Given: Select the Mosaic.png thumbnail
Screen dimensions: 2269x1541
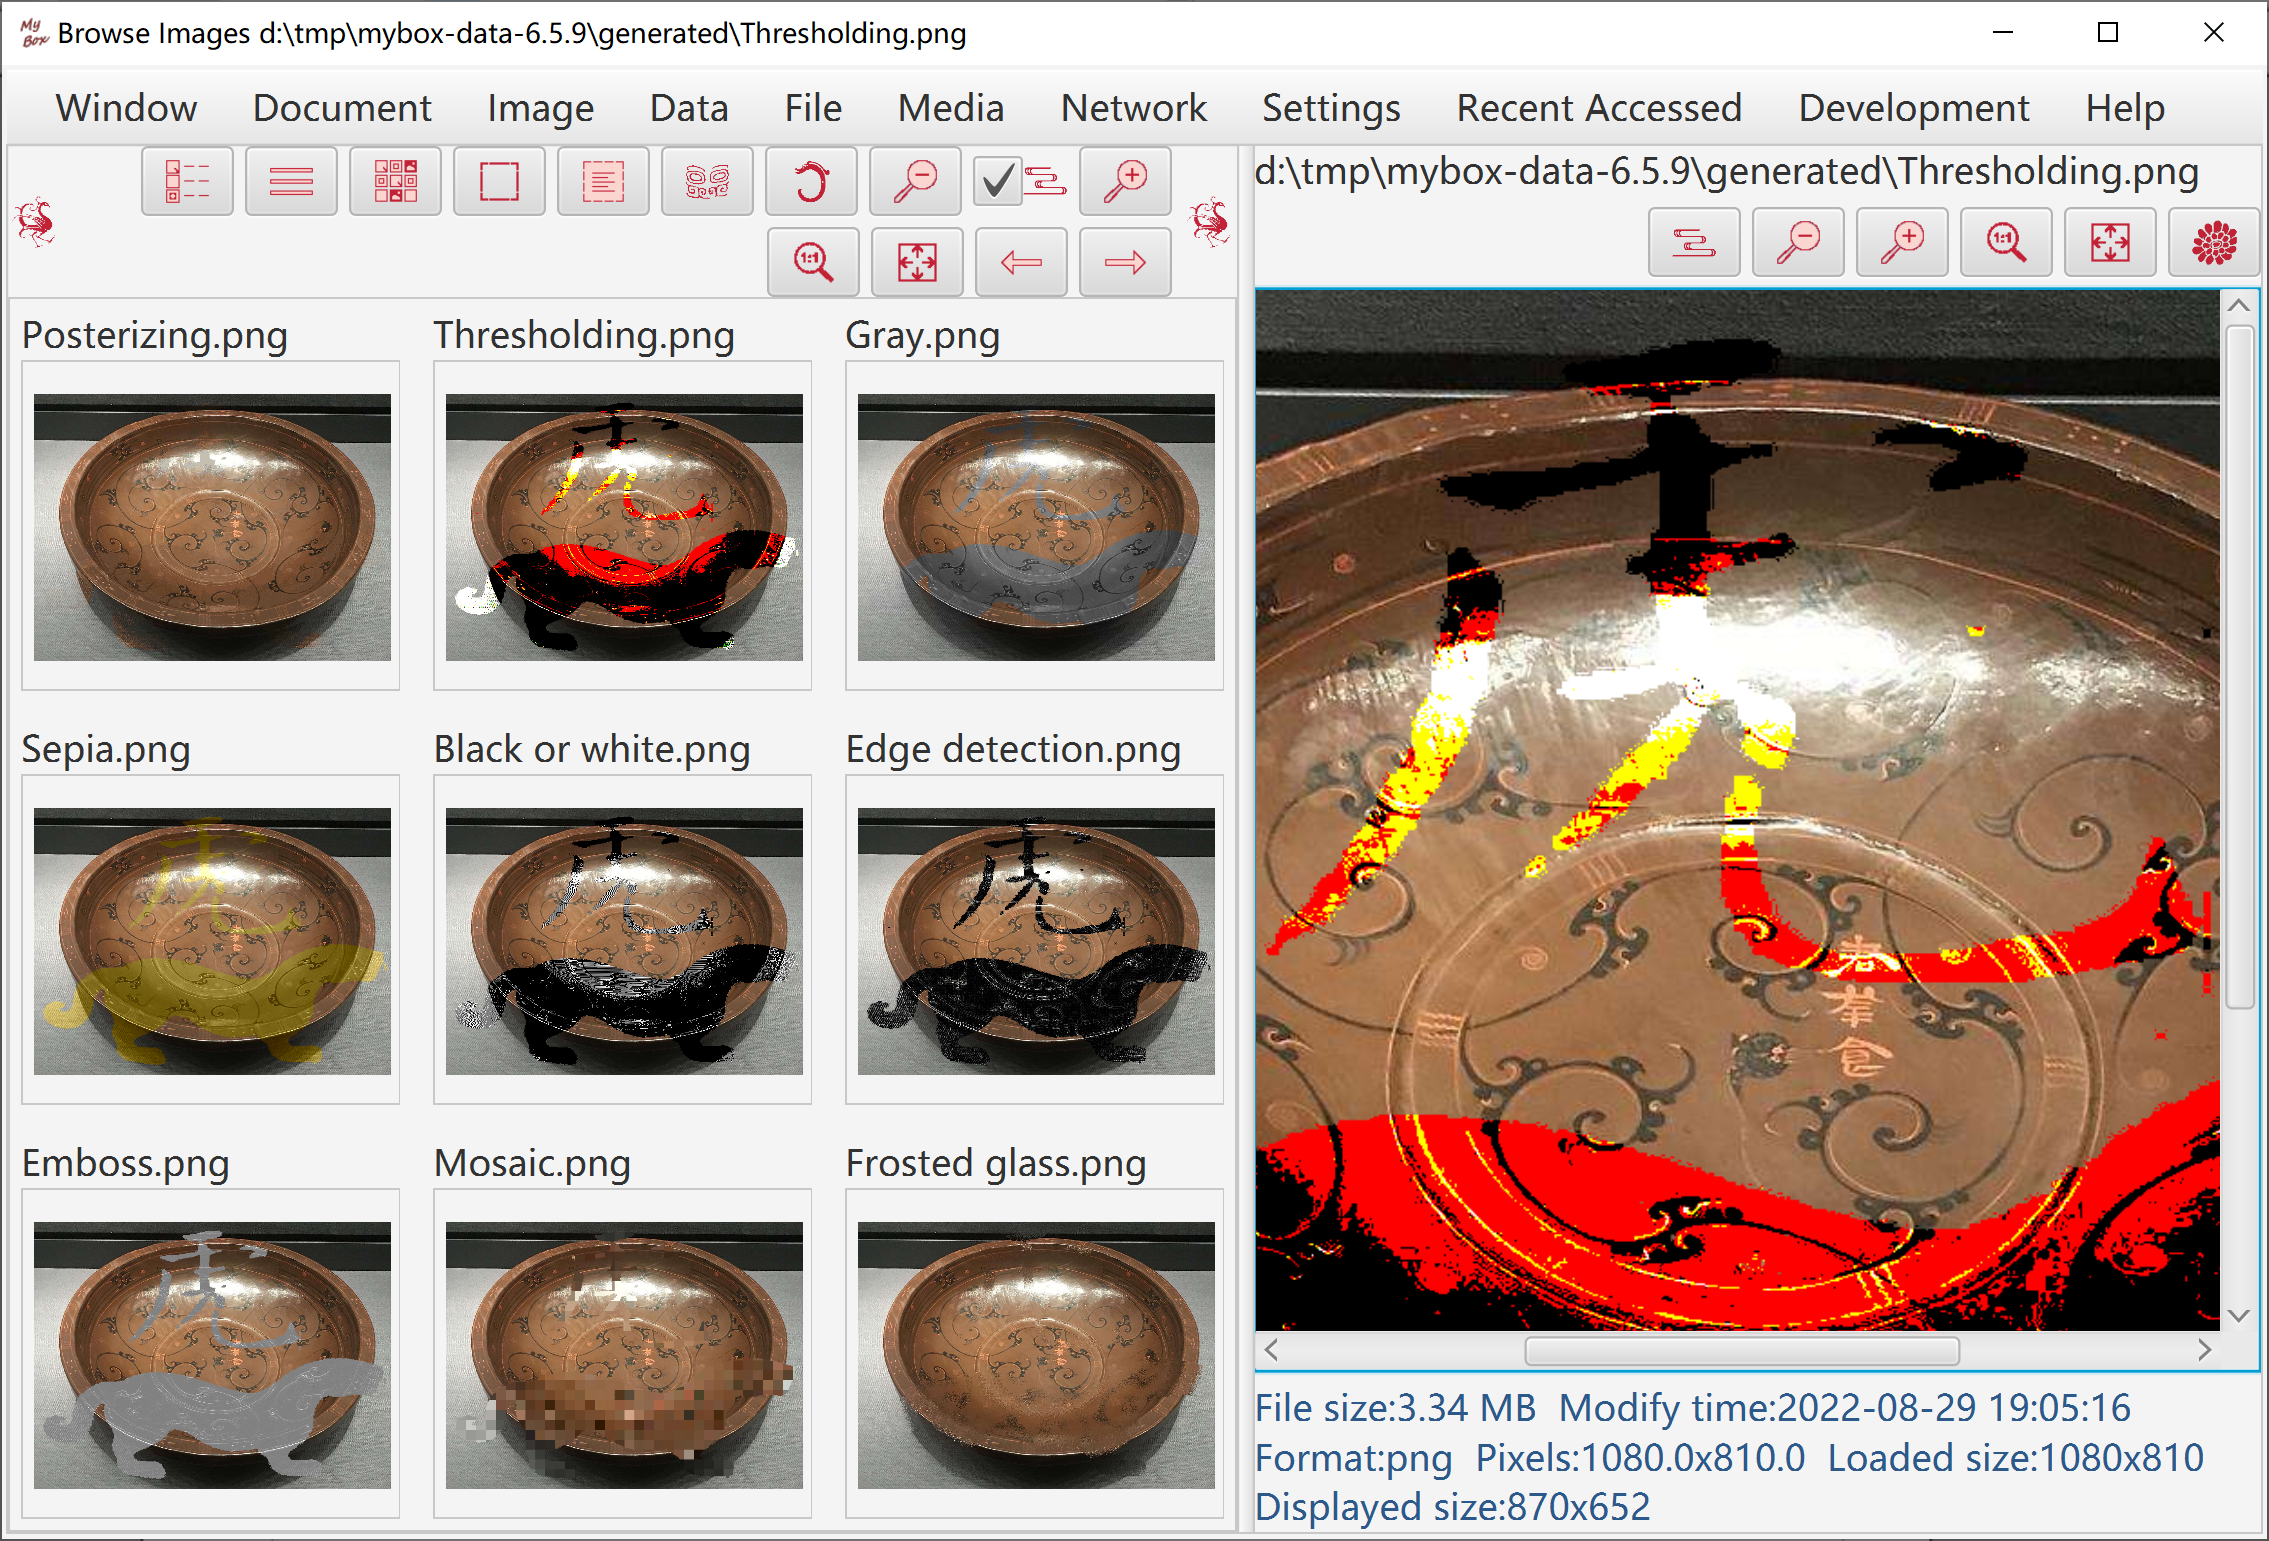Looking at the screenshot, I should coord(624,1355).
